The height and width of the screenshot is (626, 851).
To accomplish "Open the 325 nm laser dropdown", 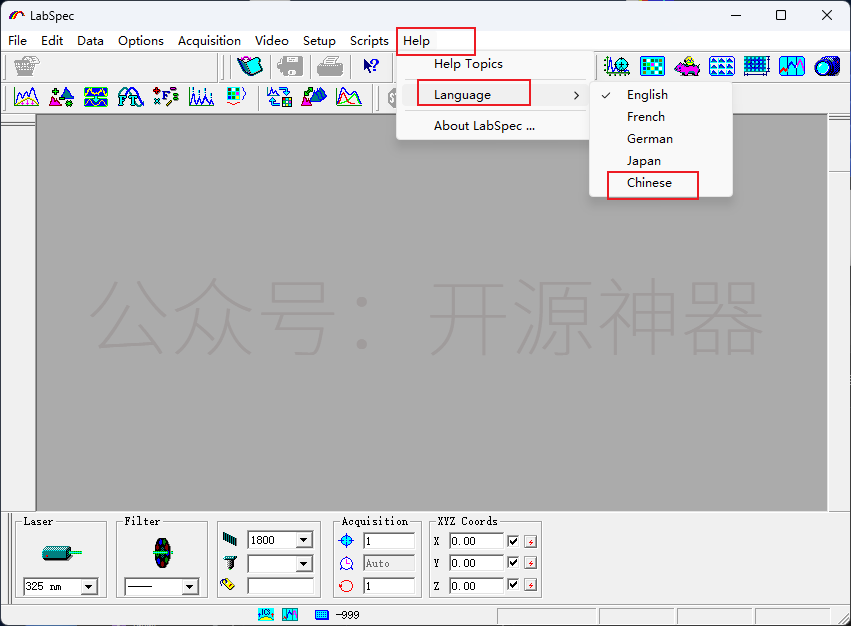I will (88, 586).
